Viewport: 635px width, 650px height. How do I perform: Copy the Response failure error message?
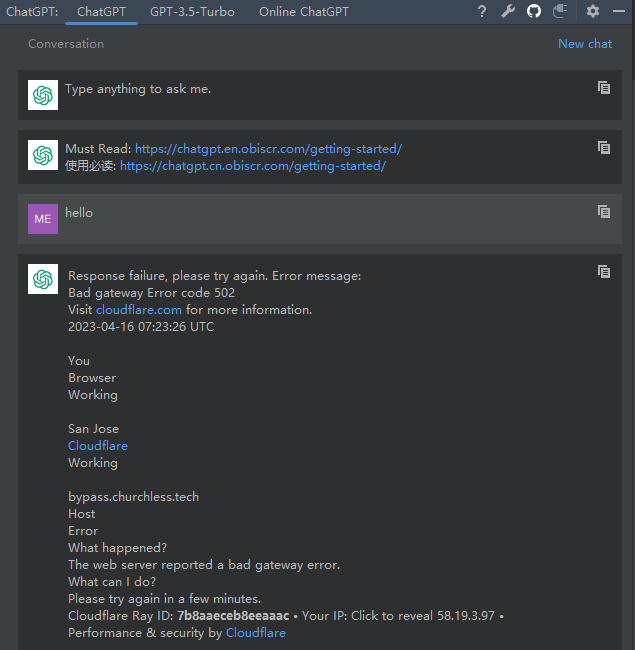(604, 272)
